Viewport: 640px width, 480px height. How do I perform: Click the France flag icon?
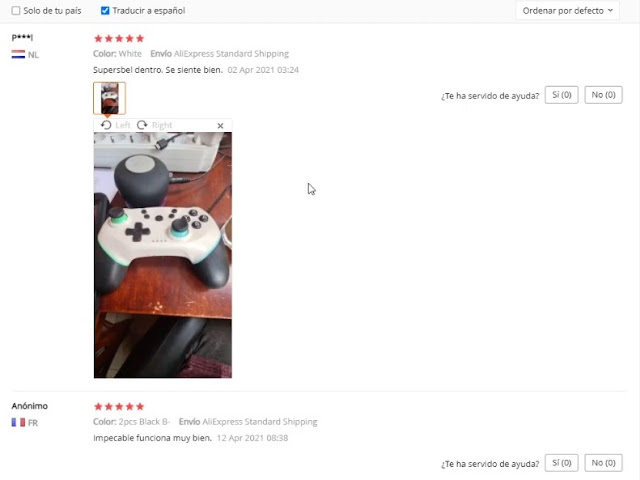pos(18,422)
